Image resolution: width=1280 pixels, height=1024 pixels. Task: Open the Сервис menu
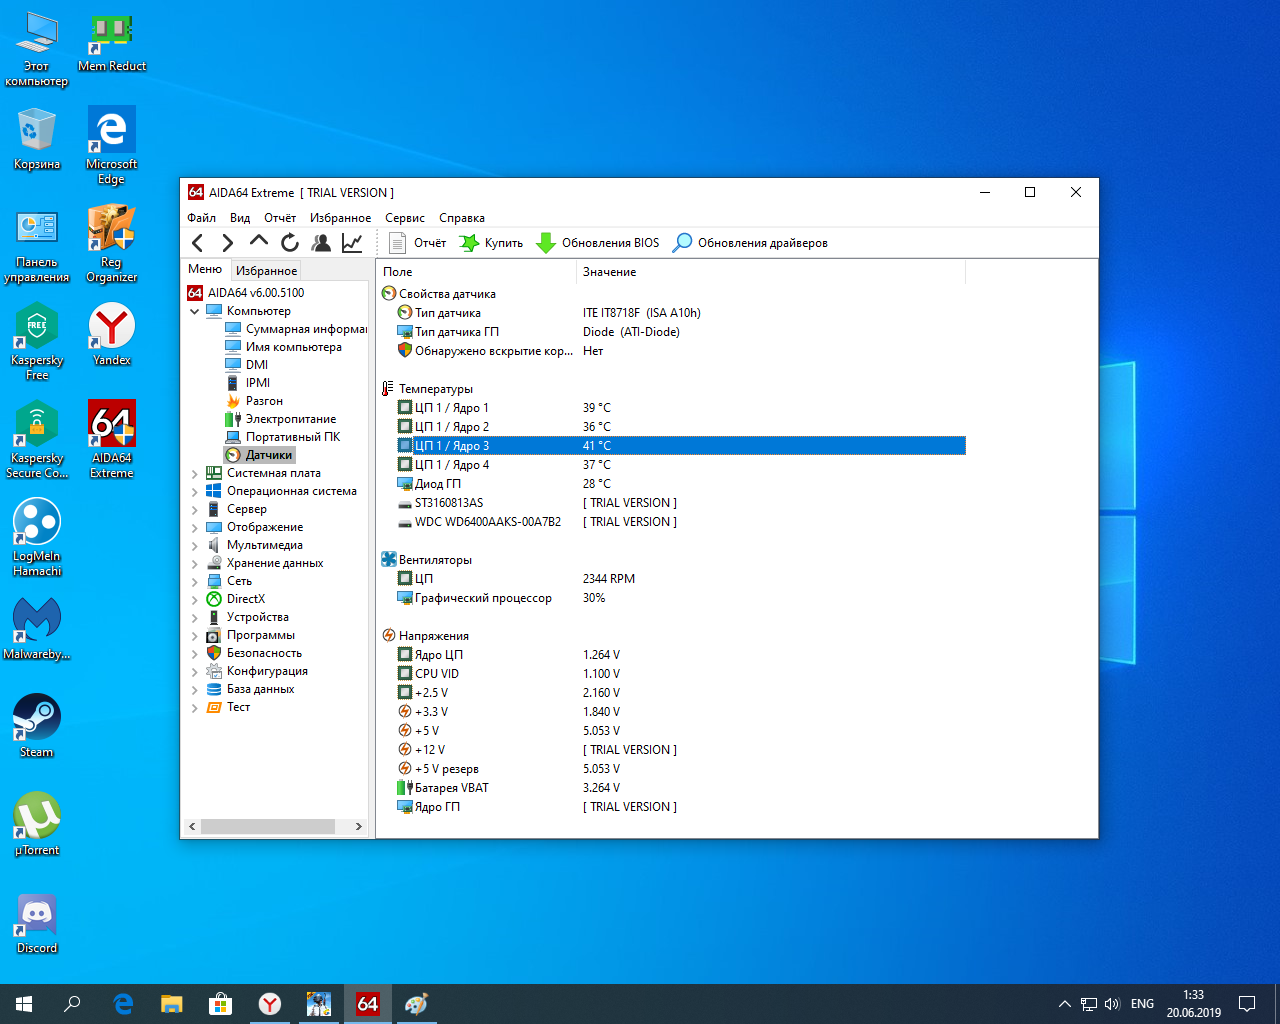coord(405,218)
